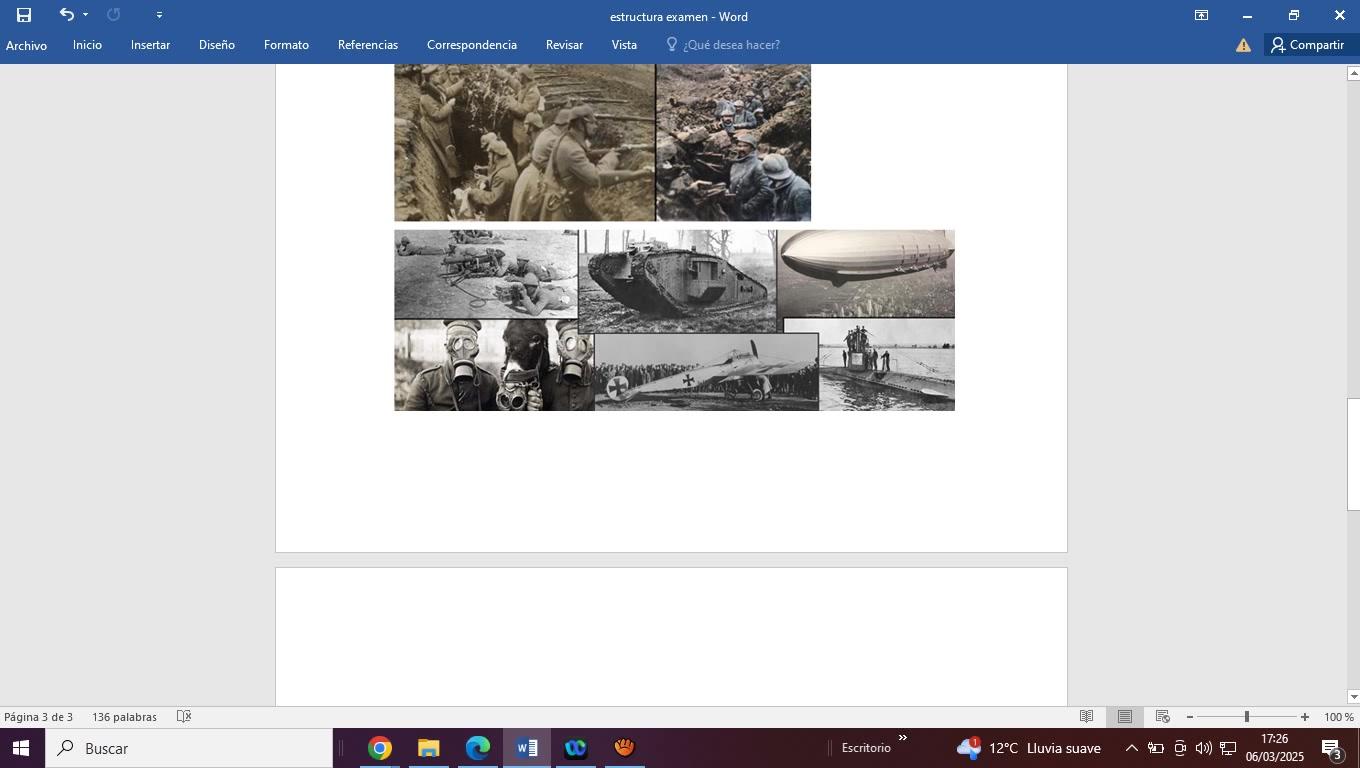Viewport: 1360px width, 768px height.
Task: Switch to Print Layout view
Action: pyautogui.click(x=1125, y=717)
